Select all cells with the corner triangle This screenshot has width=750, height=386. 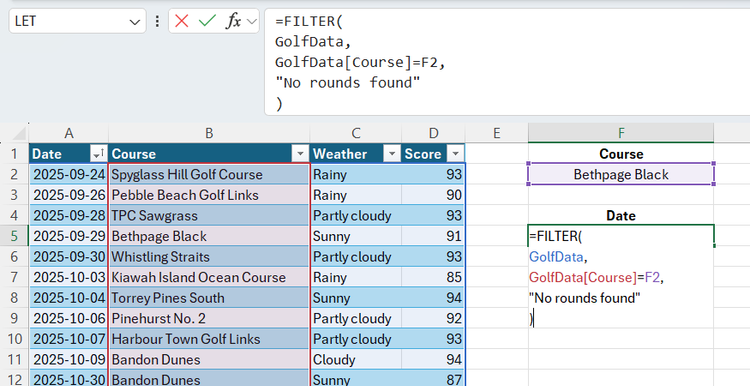18,133
